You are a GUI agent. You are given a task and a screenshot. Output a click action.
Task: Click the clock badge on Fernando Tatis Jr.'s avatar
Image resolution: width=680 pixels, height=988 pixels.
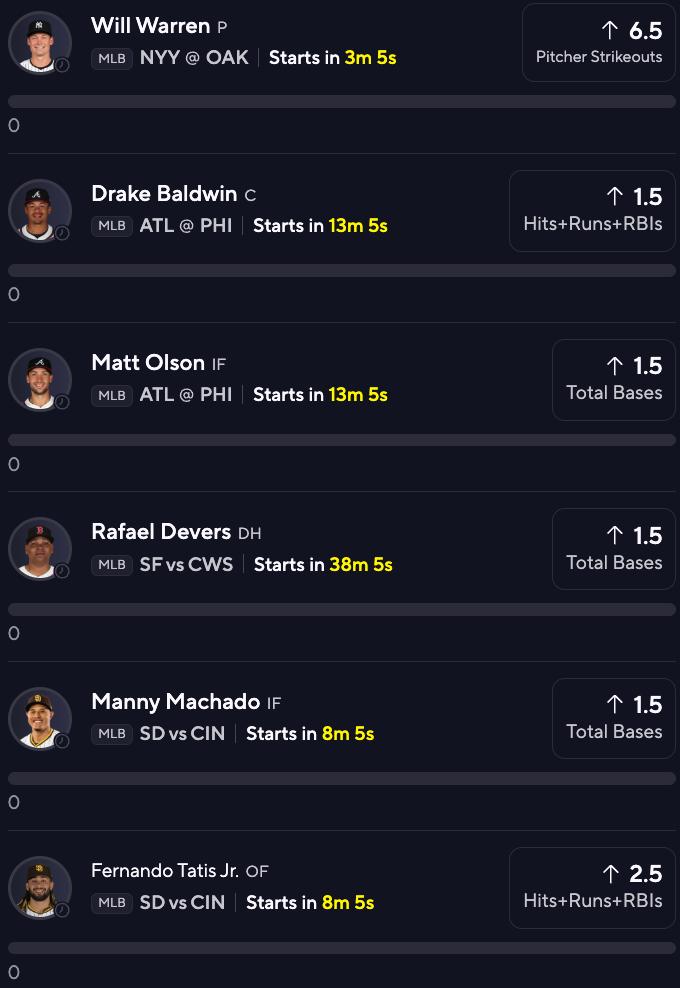(62, 910)
